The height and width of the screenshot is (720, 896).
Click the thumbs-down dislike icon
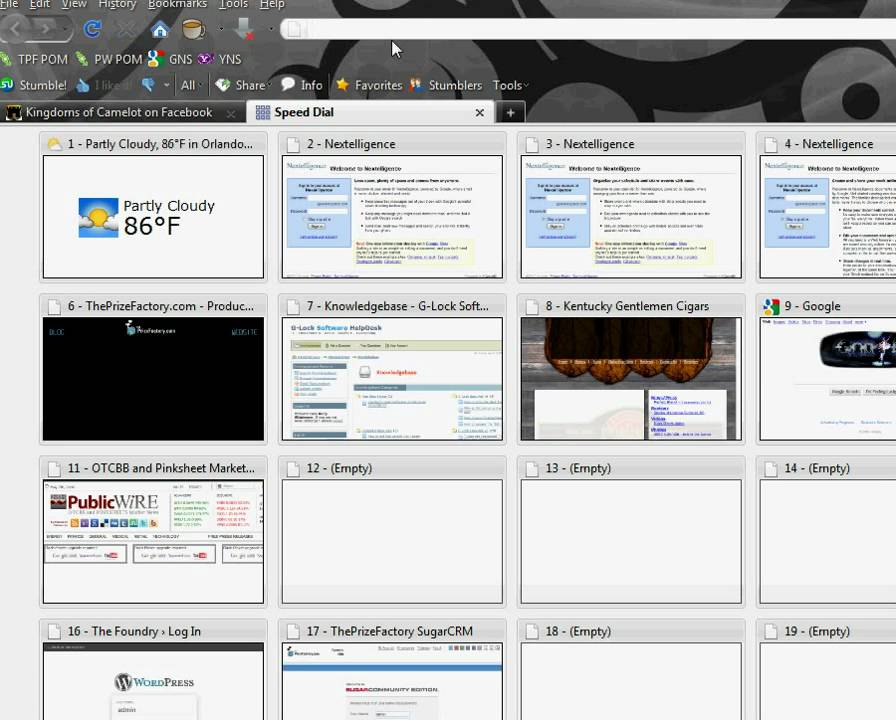point(148,85)
